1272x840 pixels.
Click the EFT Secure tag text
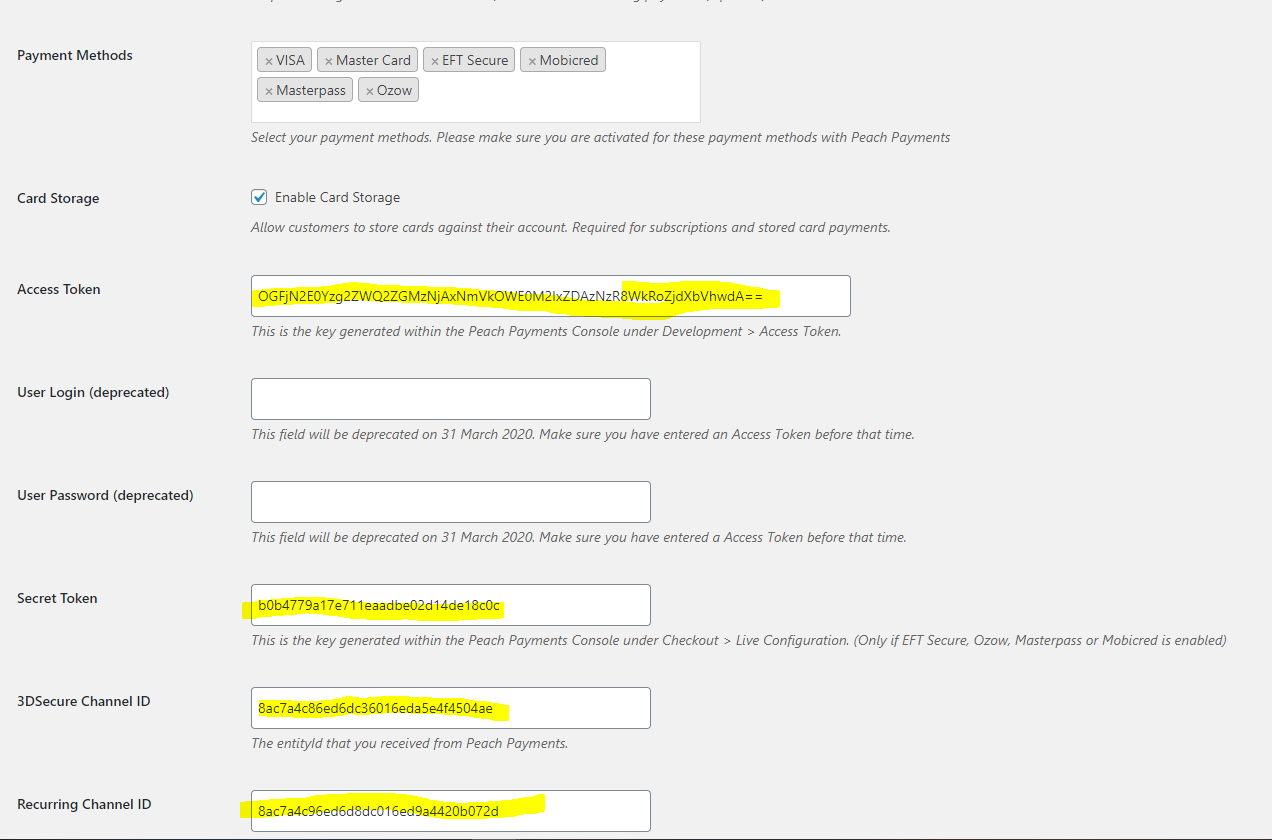(x=475, y=60)
